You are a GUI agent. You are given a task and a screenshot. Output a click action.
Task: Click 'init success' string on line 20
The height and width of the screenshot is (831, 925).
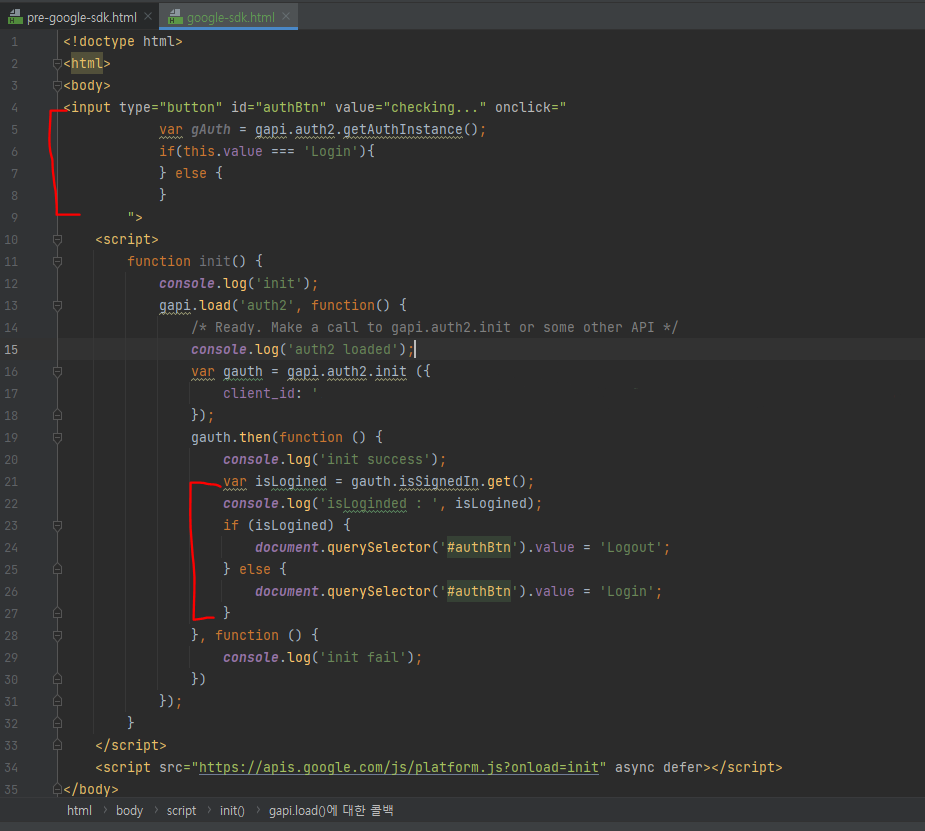375,459
